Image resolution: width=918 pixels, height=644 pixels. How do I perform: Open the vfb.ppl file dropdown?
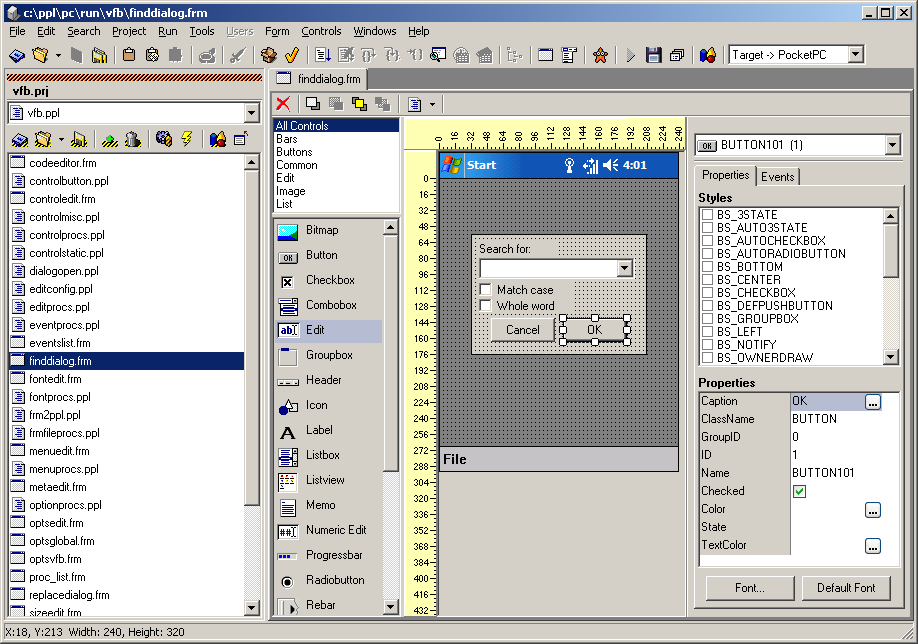(x=251, y=114)
